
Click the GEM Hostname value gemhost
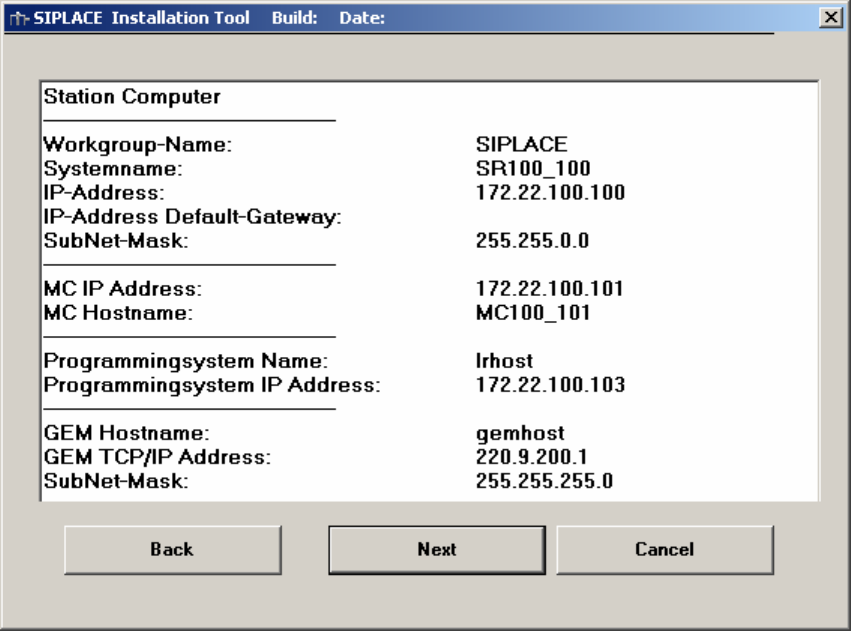pyautogui.click(x=520, y=433)
